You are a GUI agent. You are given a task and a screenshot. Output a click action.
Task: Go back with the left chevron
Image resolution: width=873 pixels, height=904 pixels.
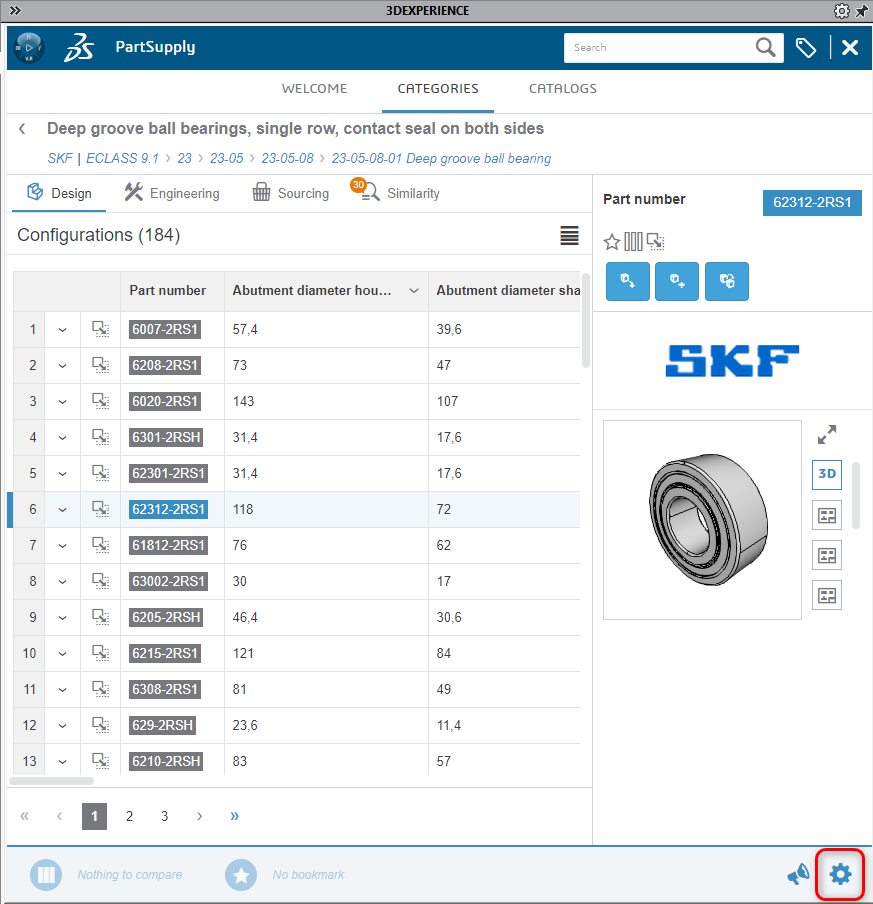tap(22, 129)
